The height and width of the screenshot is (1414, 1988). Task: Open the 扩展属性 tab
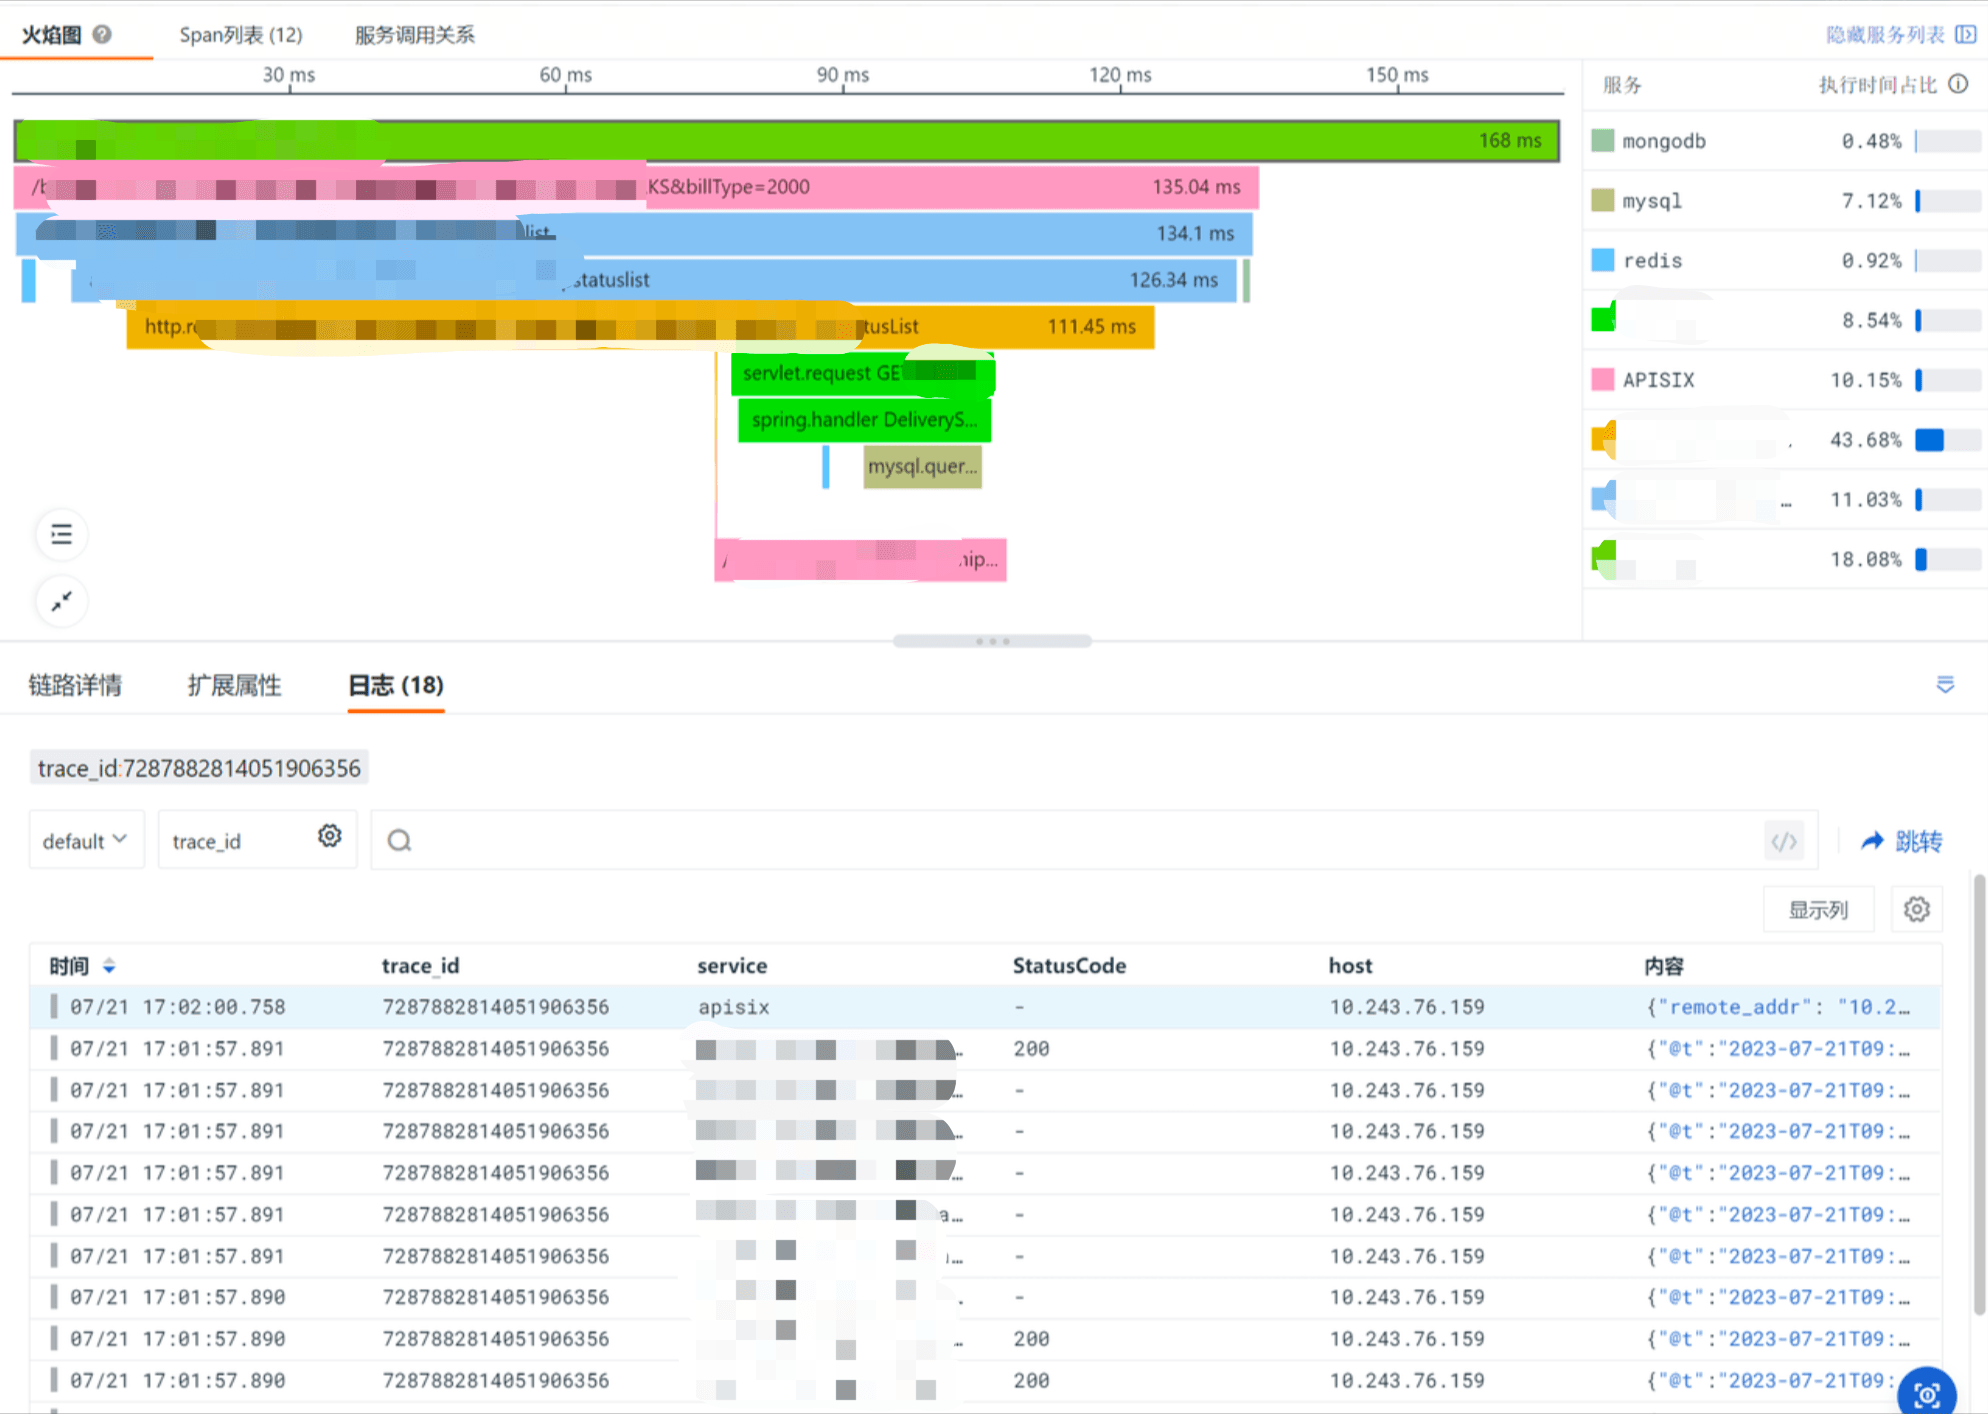pyautogui.click(x=234, y=685)
